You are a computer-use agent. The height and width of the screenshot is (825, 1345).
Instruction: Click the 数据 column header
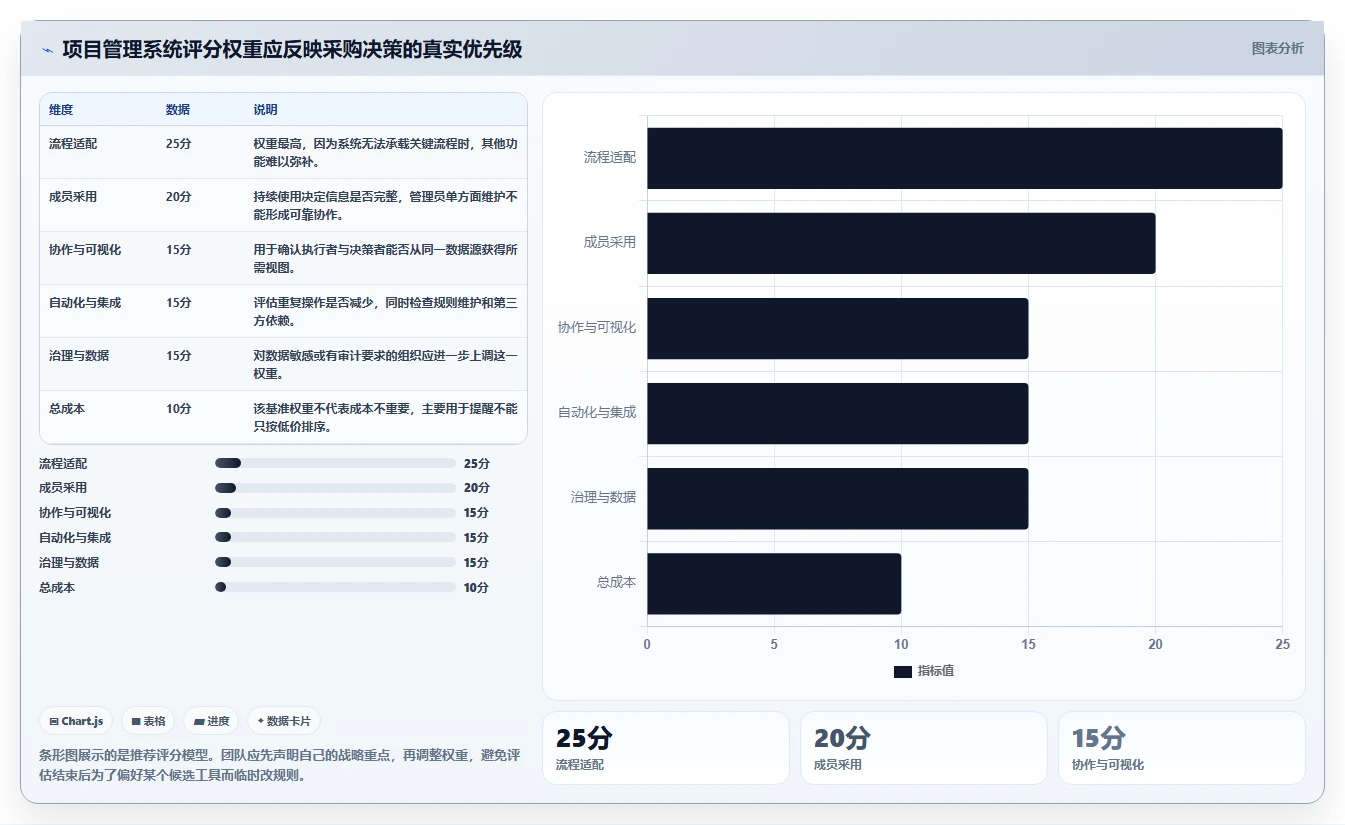click(x=178, y=110)
